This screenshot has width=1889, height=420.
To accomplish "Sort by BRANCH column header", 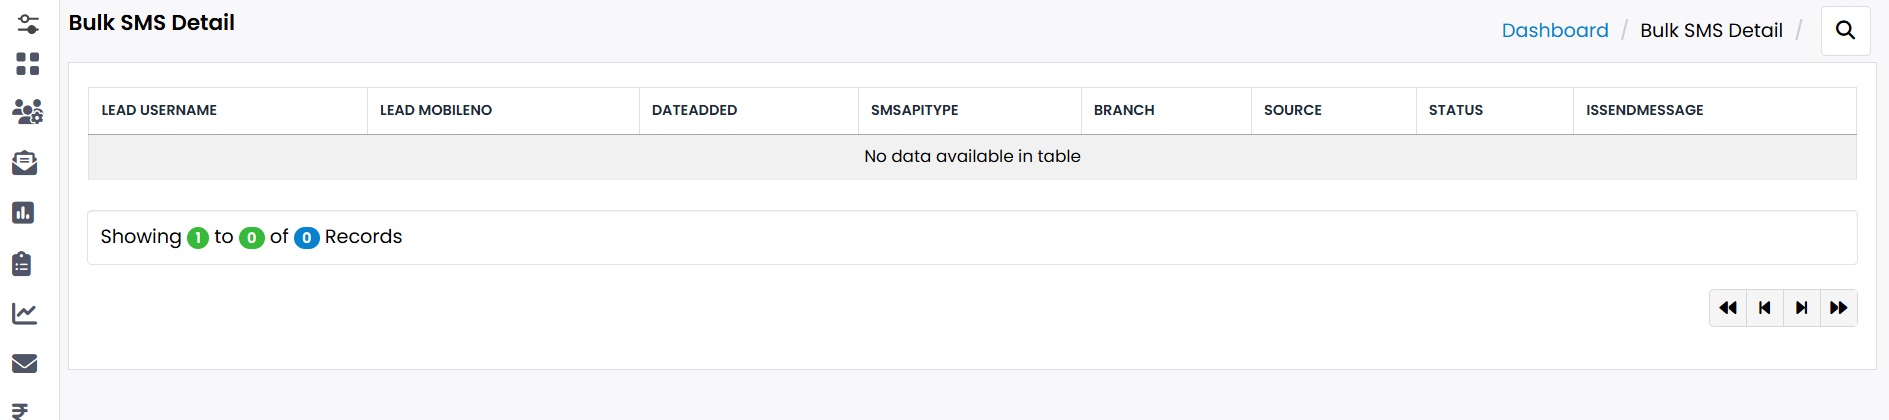I will click(1123, 110).
